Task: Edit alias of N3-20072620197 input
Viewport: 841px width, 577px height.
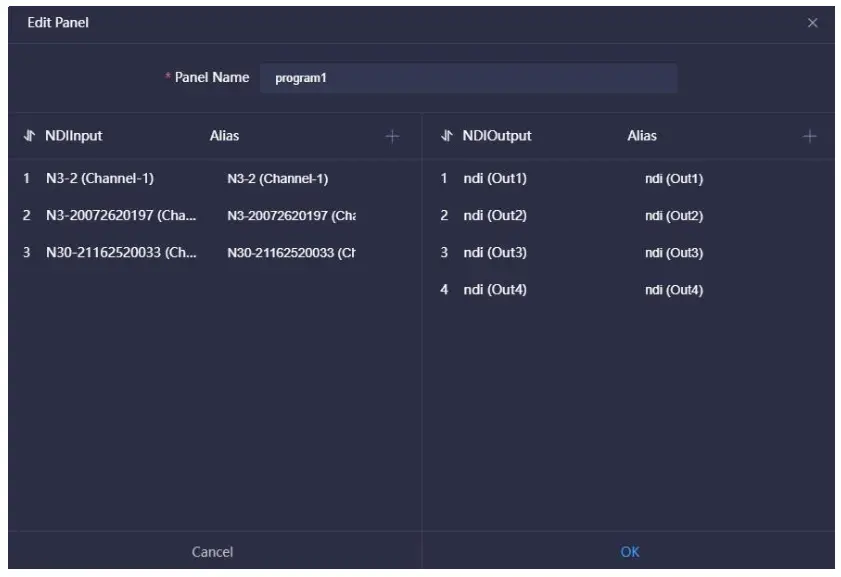Action: 291,215
